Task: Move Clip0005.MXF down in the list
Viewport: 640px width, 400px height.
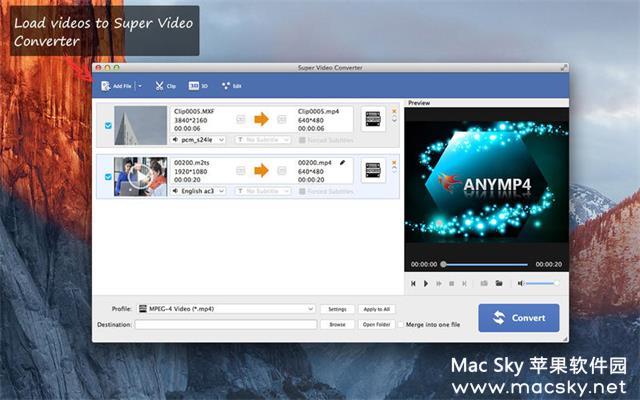Action: click(394, 120)
